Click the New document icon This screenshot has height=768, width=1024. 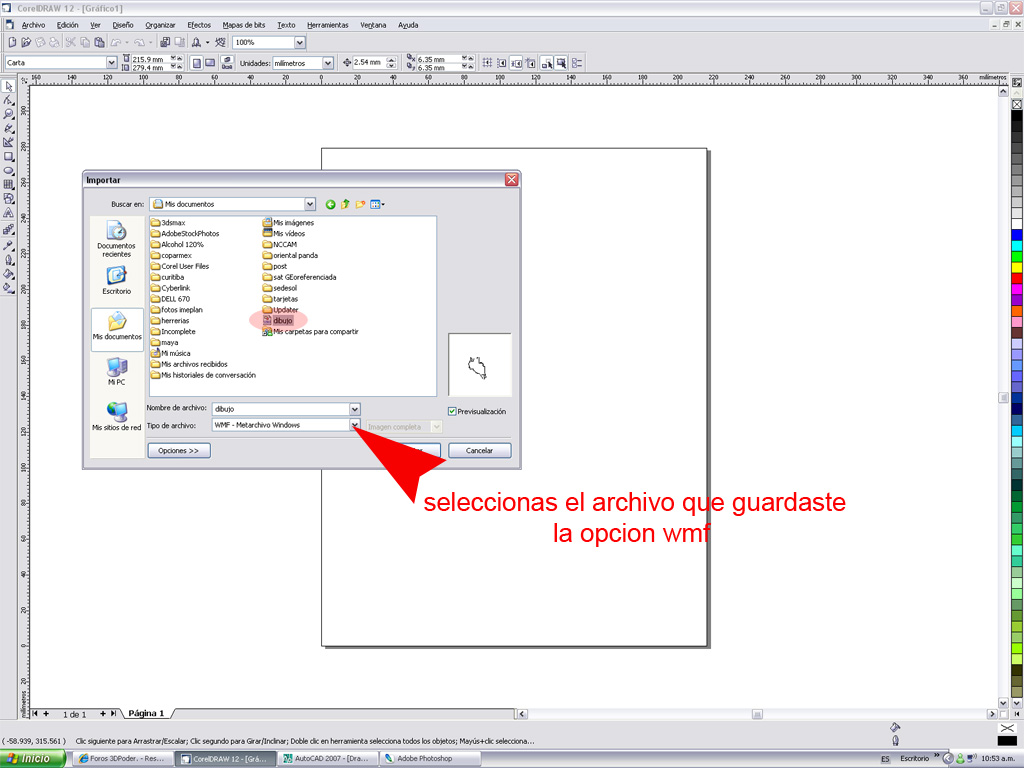pos(12,42)
